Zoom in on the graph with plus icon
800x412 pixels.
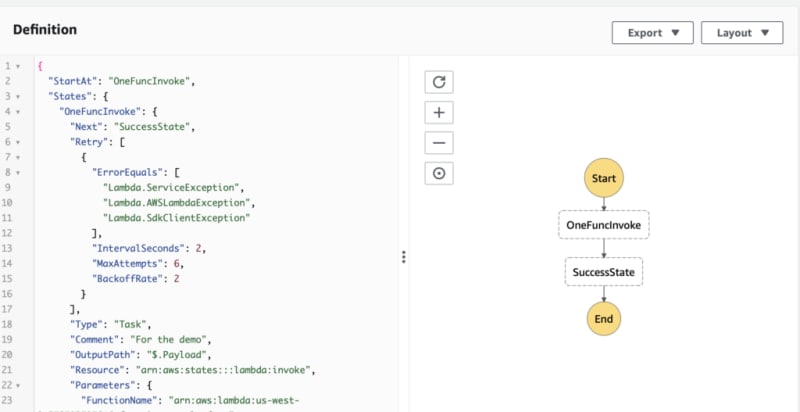[x=439, y=113]
